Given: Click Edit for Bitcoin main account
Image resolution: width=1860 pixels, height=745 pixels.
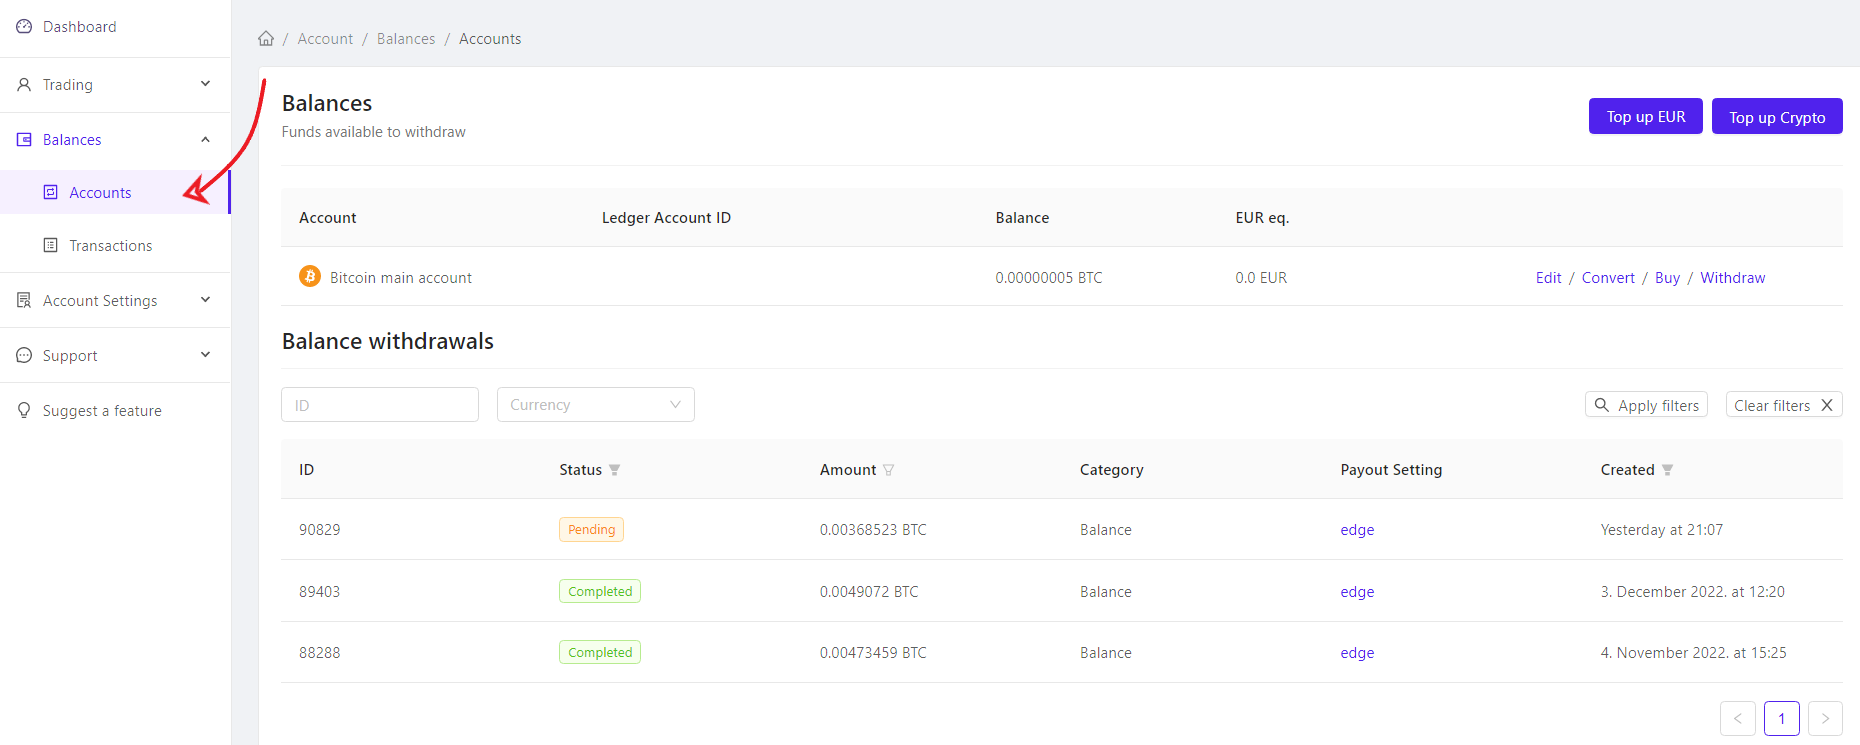Looking at the screenshot, I should (1548, 278).
